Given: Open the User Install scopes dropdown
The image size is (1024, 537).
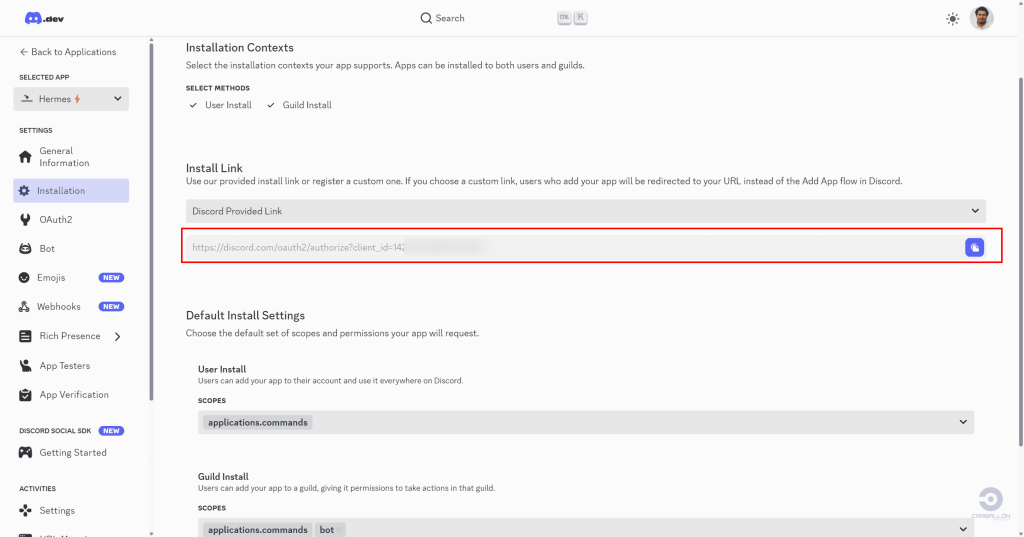Looking at the screenshot, I should coord(585,423).
